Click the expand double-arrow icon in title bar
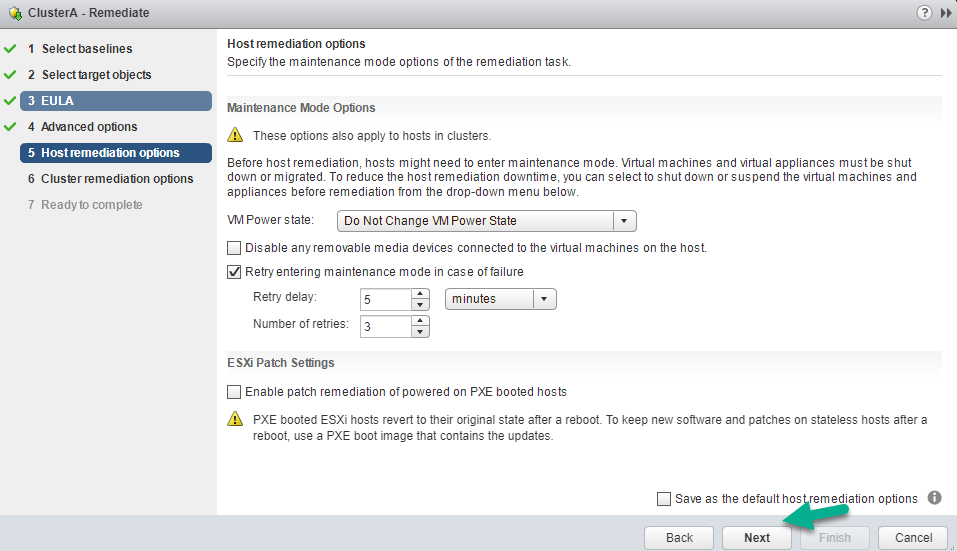 click(x=945, y=12)
